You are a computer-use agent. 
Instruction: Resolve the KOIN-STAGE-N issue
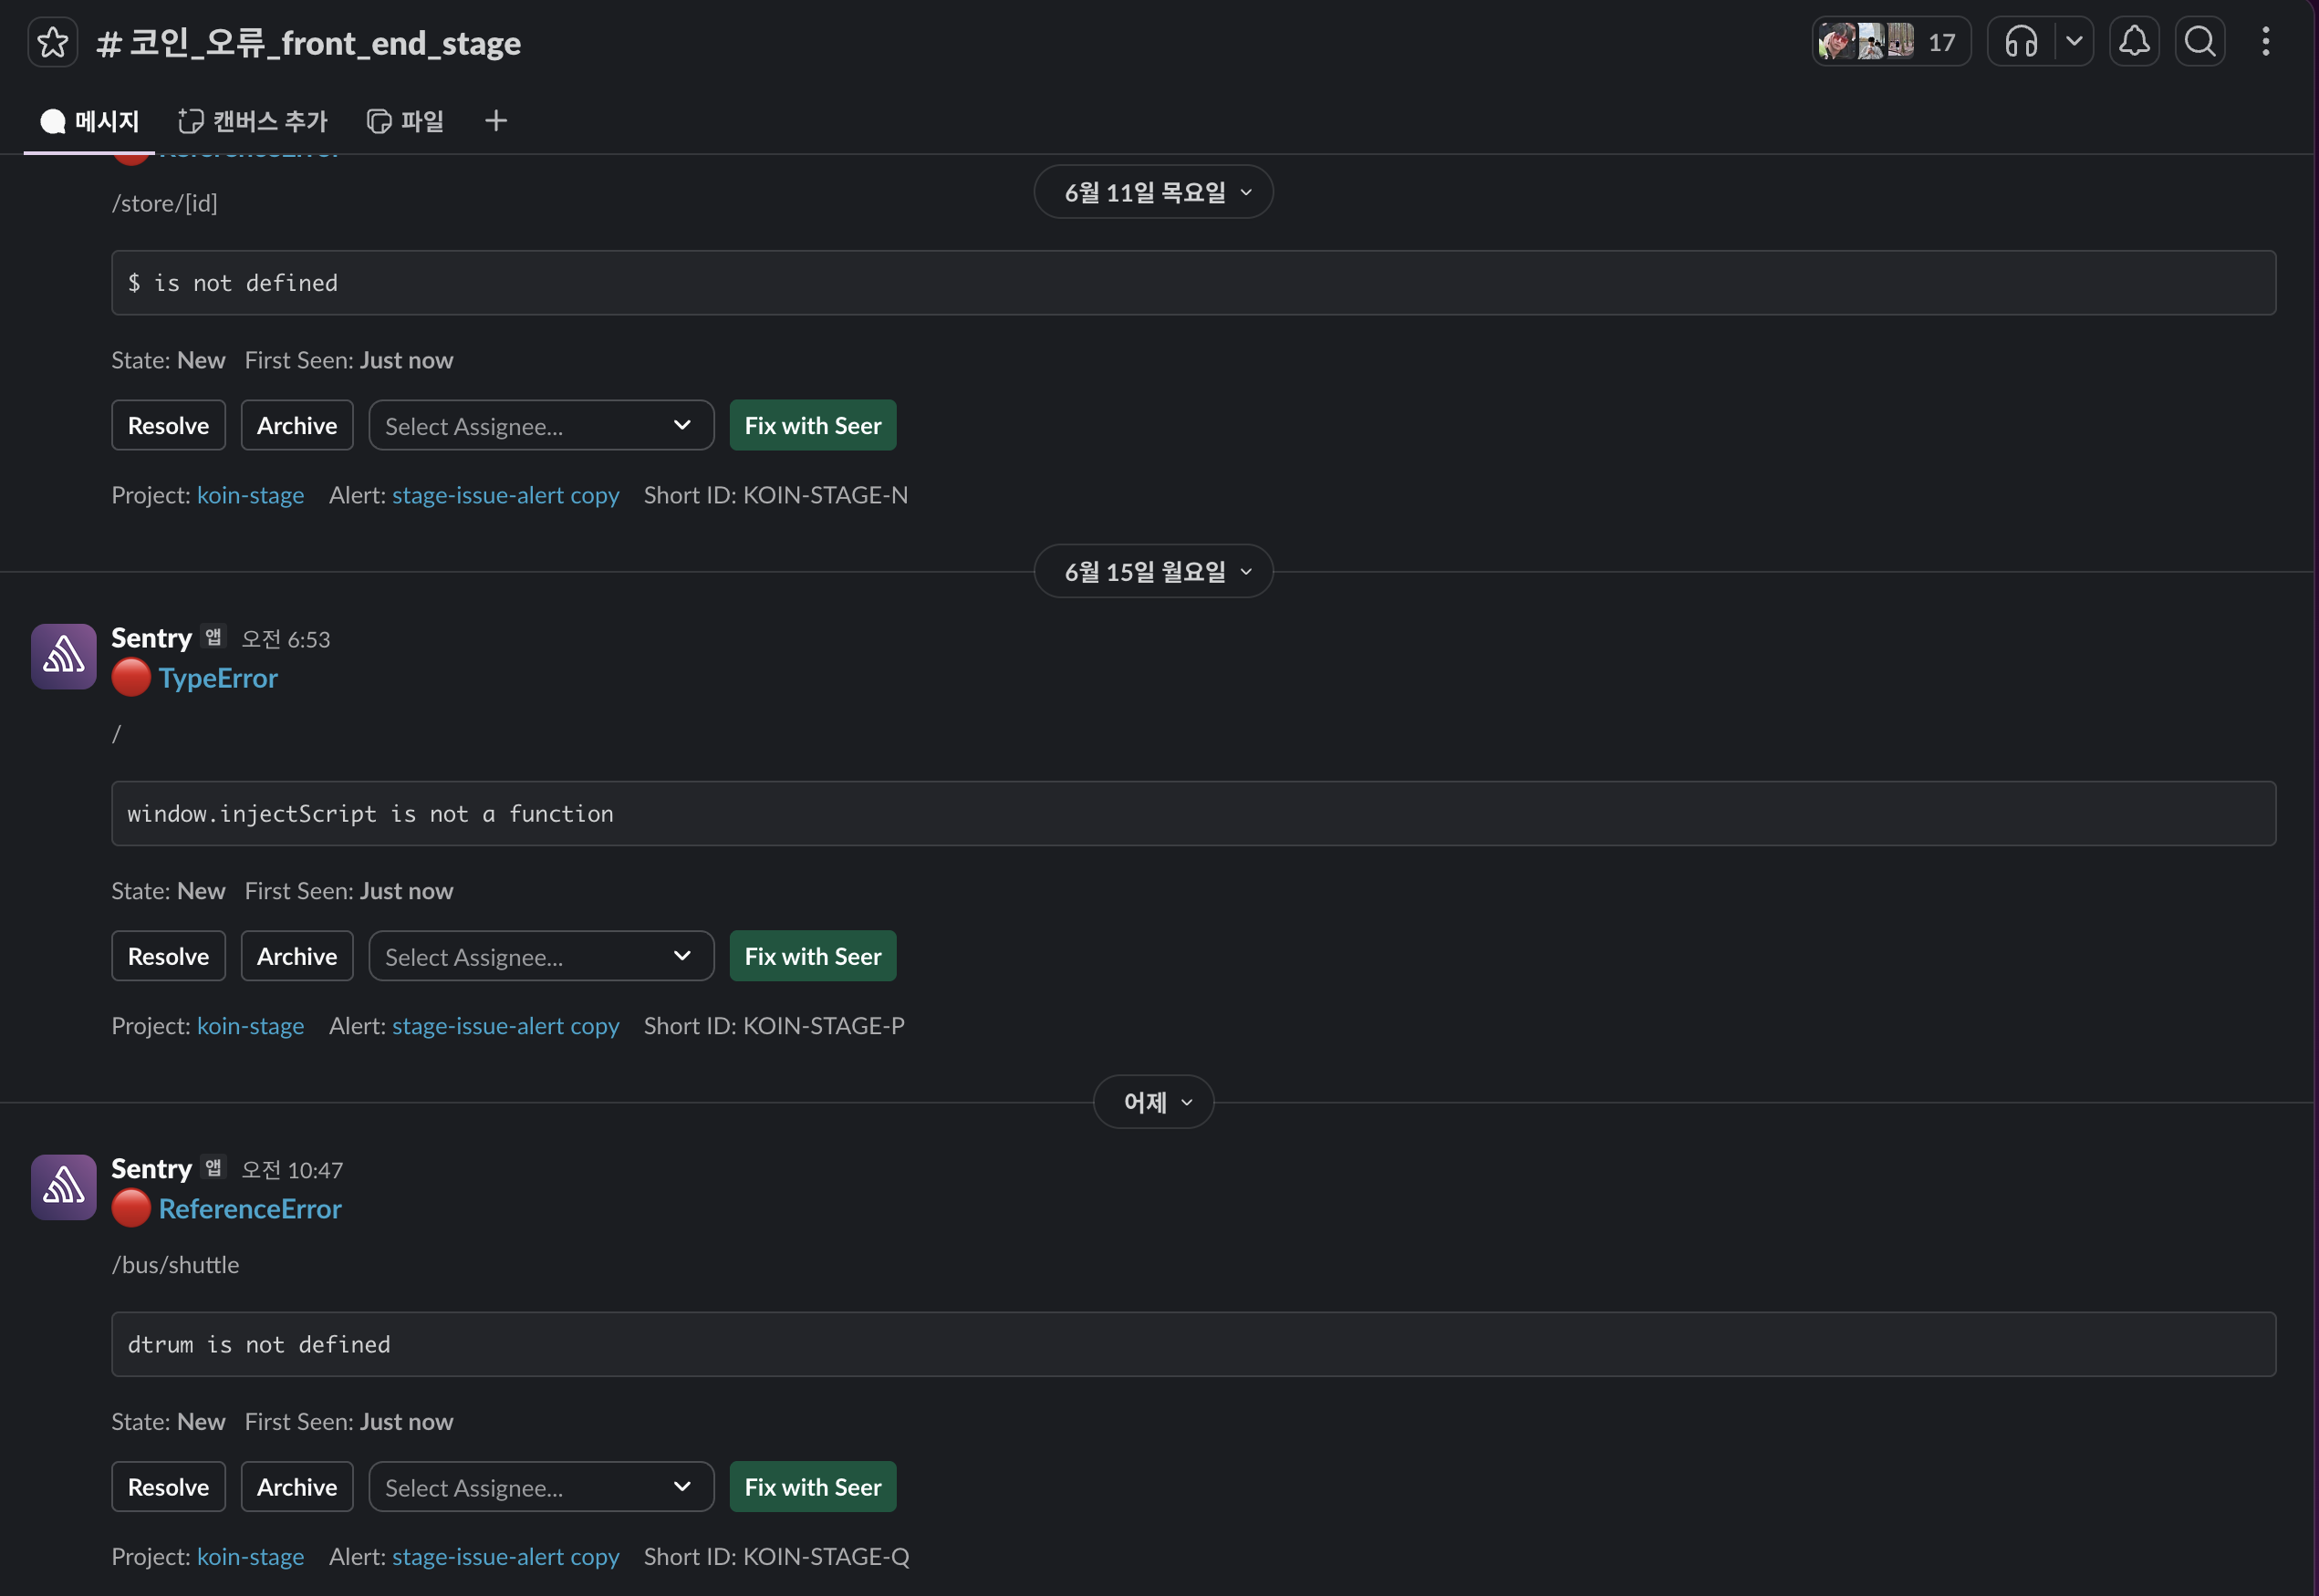point(168,425)
